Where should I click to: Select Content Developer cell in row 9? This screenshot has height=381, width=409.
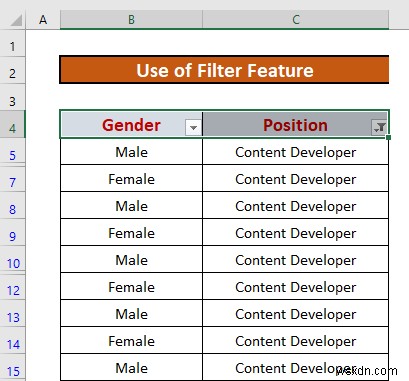295,233
